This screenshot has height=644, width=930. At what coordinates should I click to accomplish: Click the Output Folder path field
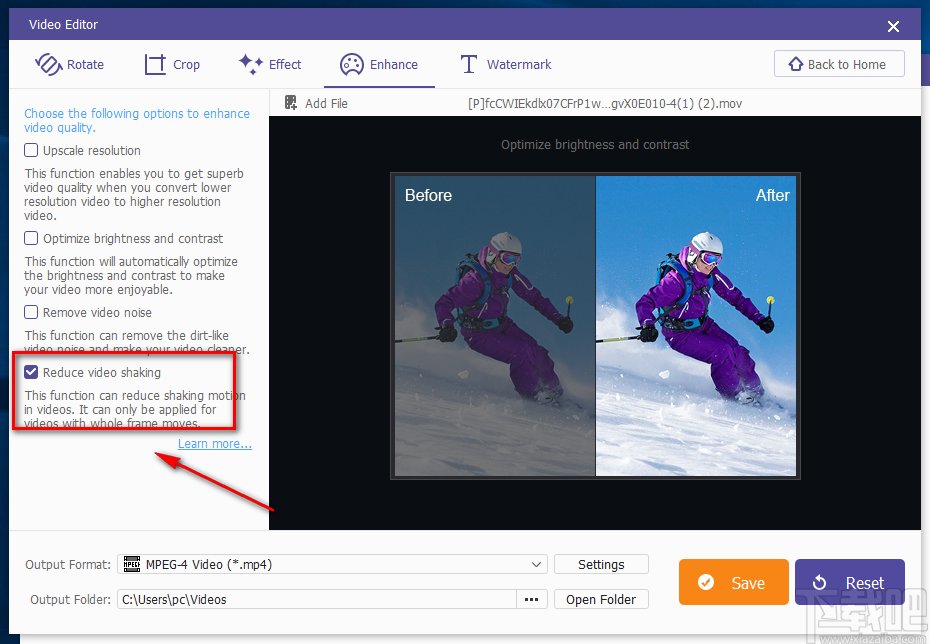pyautogui.click(x=317, y=599)
